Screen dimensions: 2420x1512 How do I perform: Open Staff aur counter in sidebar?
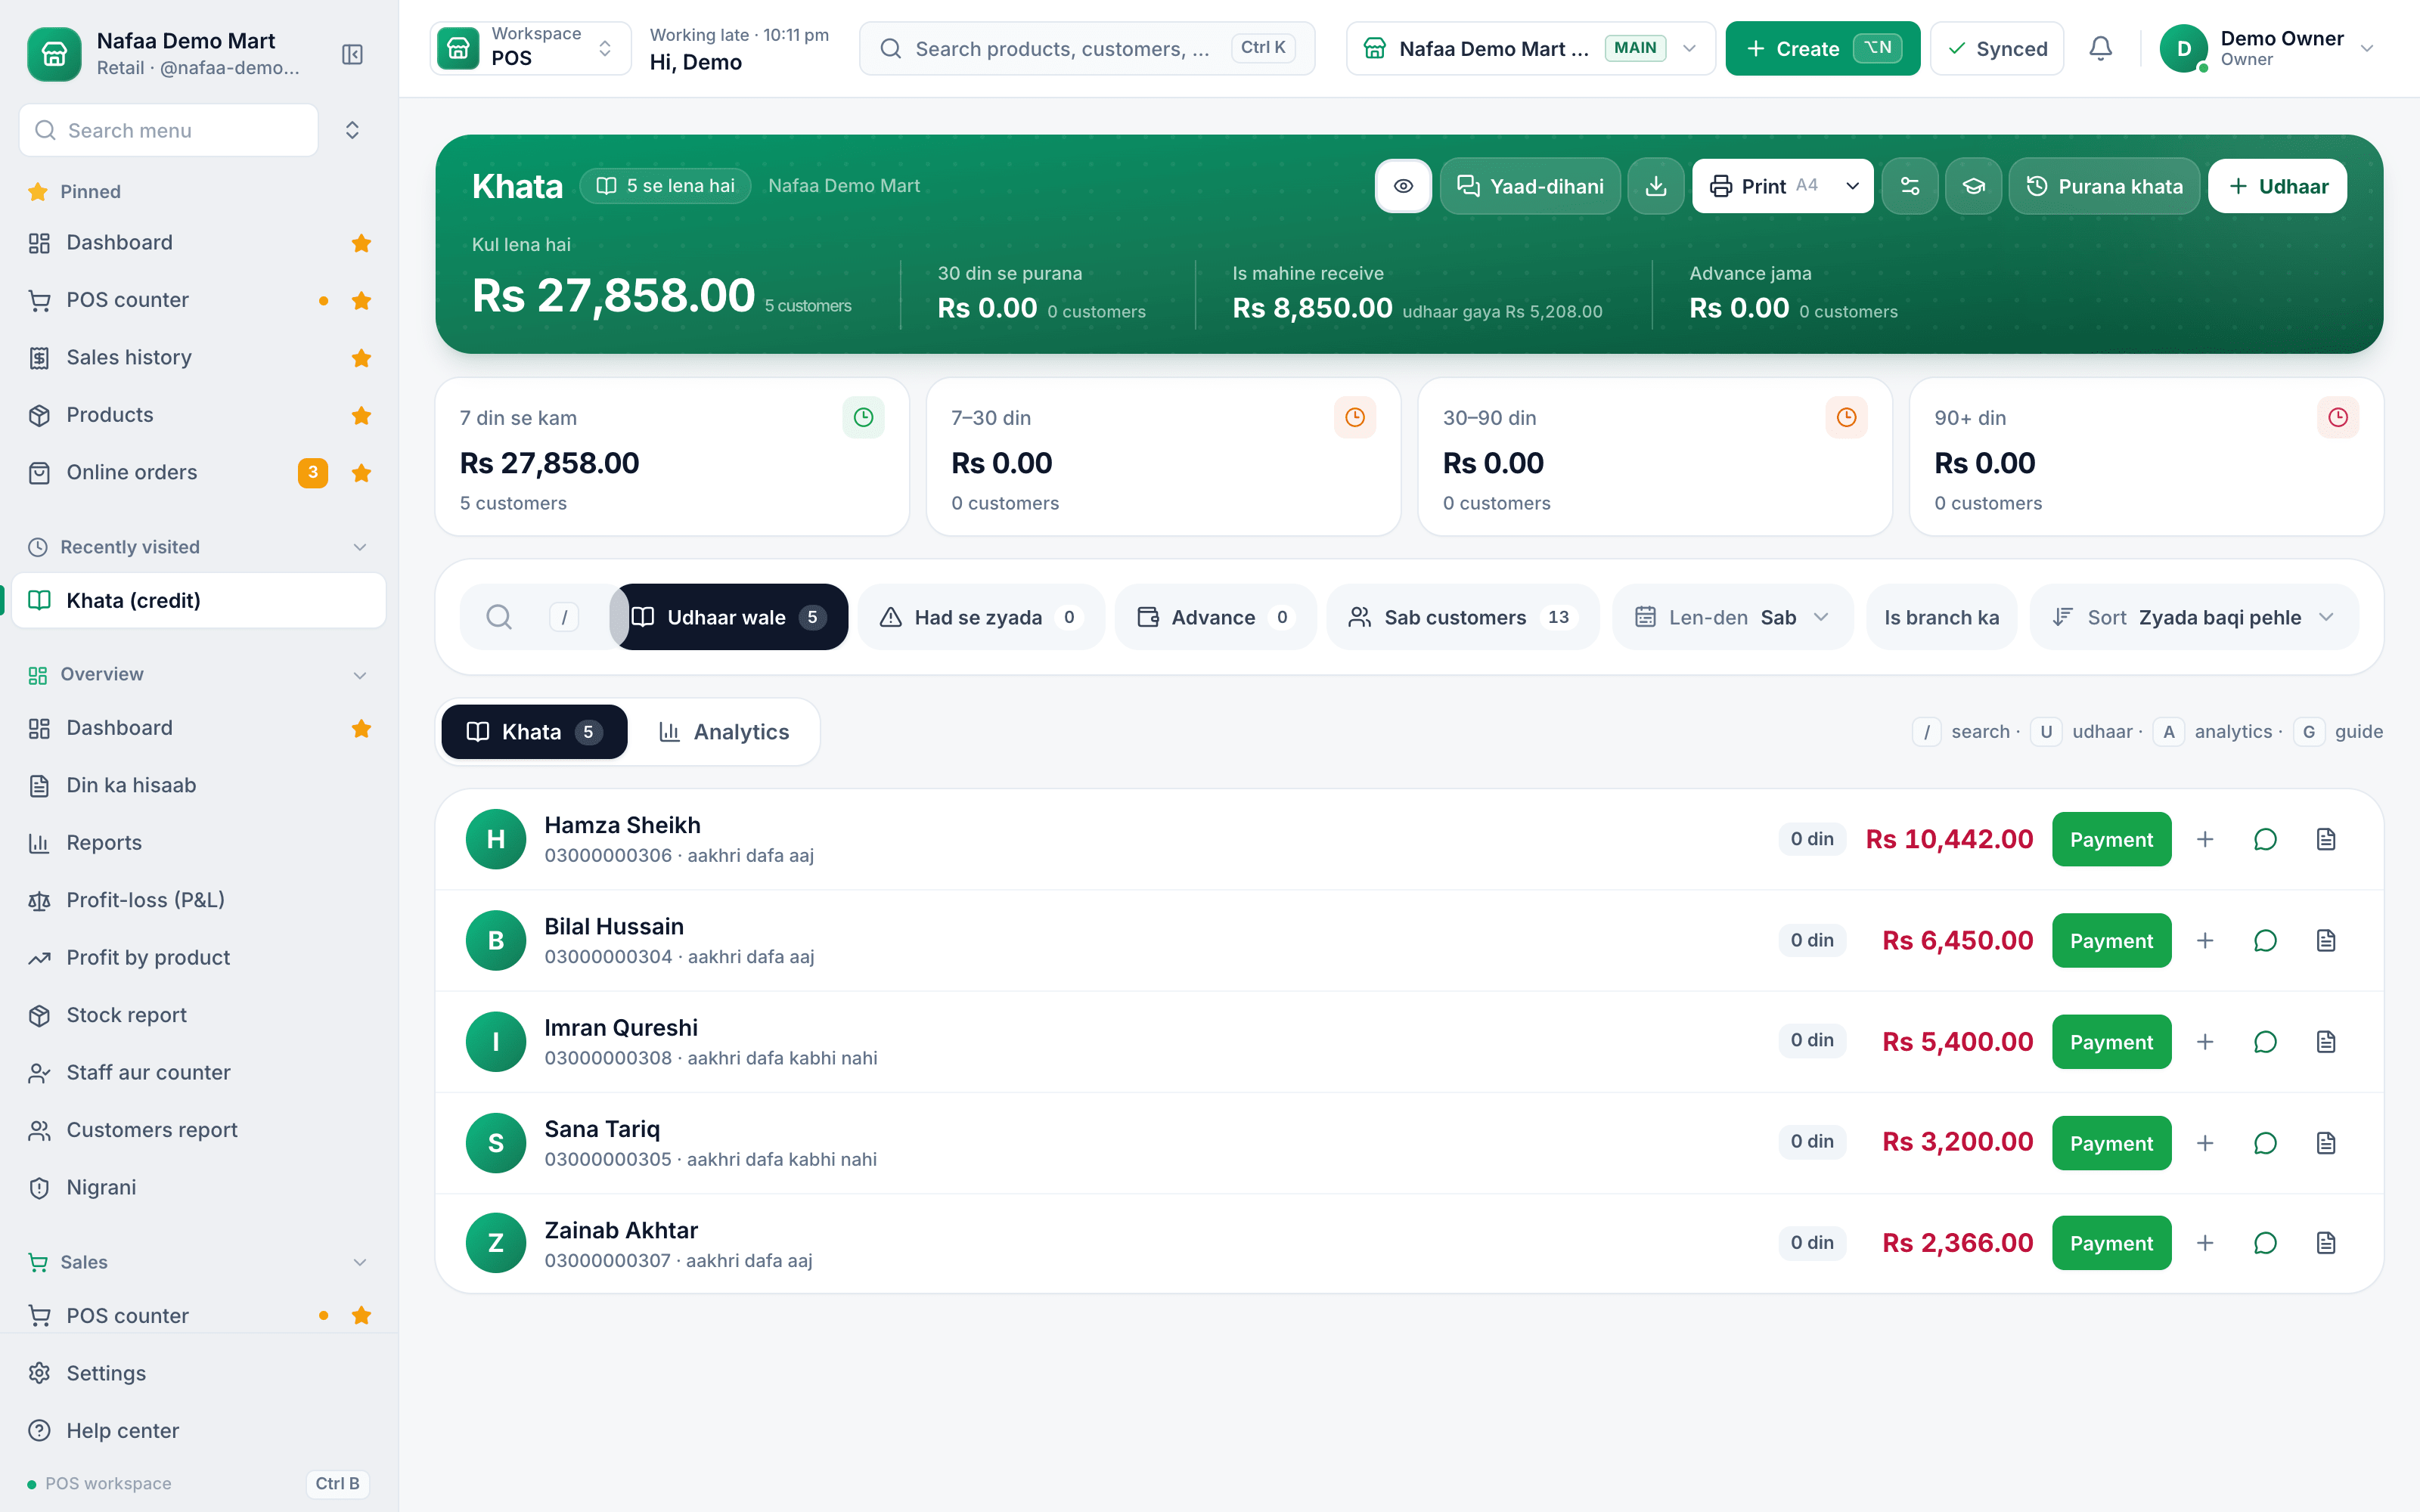pyautogui.click(x=198, y=1072)
